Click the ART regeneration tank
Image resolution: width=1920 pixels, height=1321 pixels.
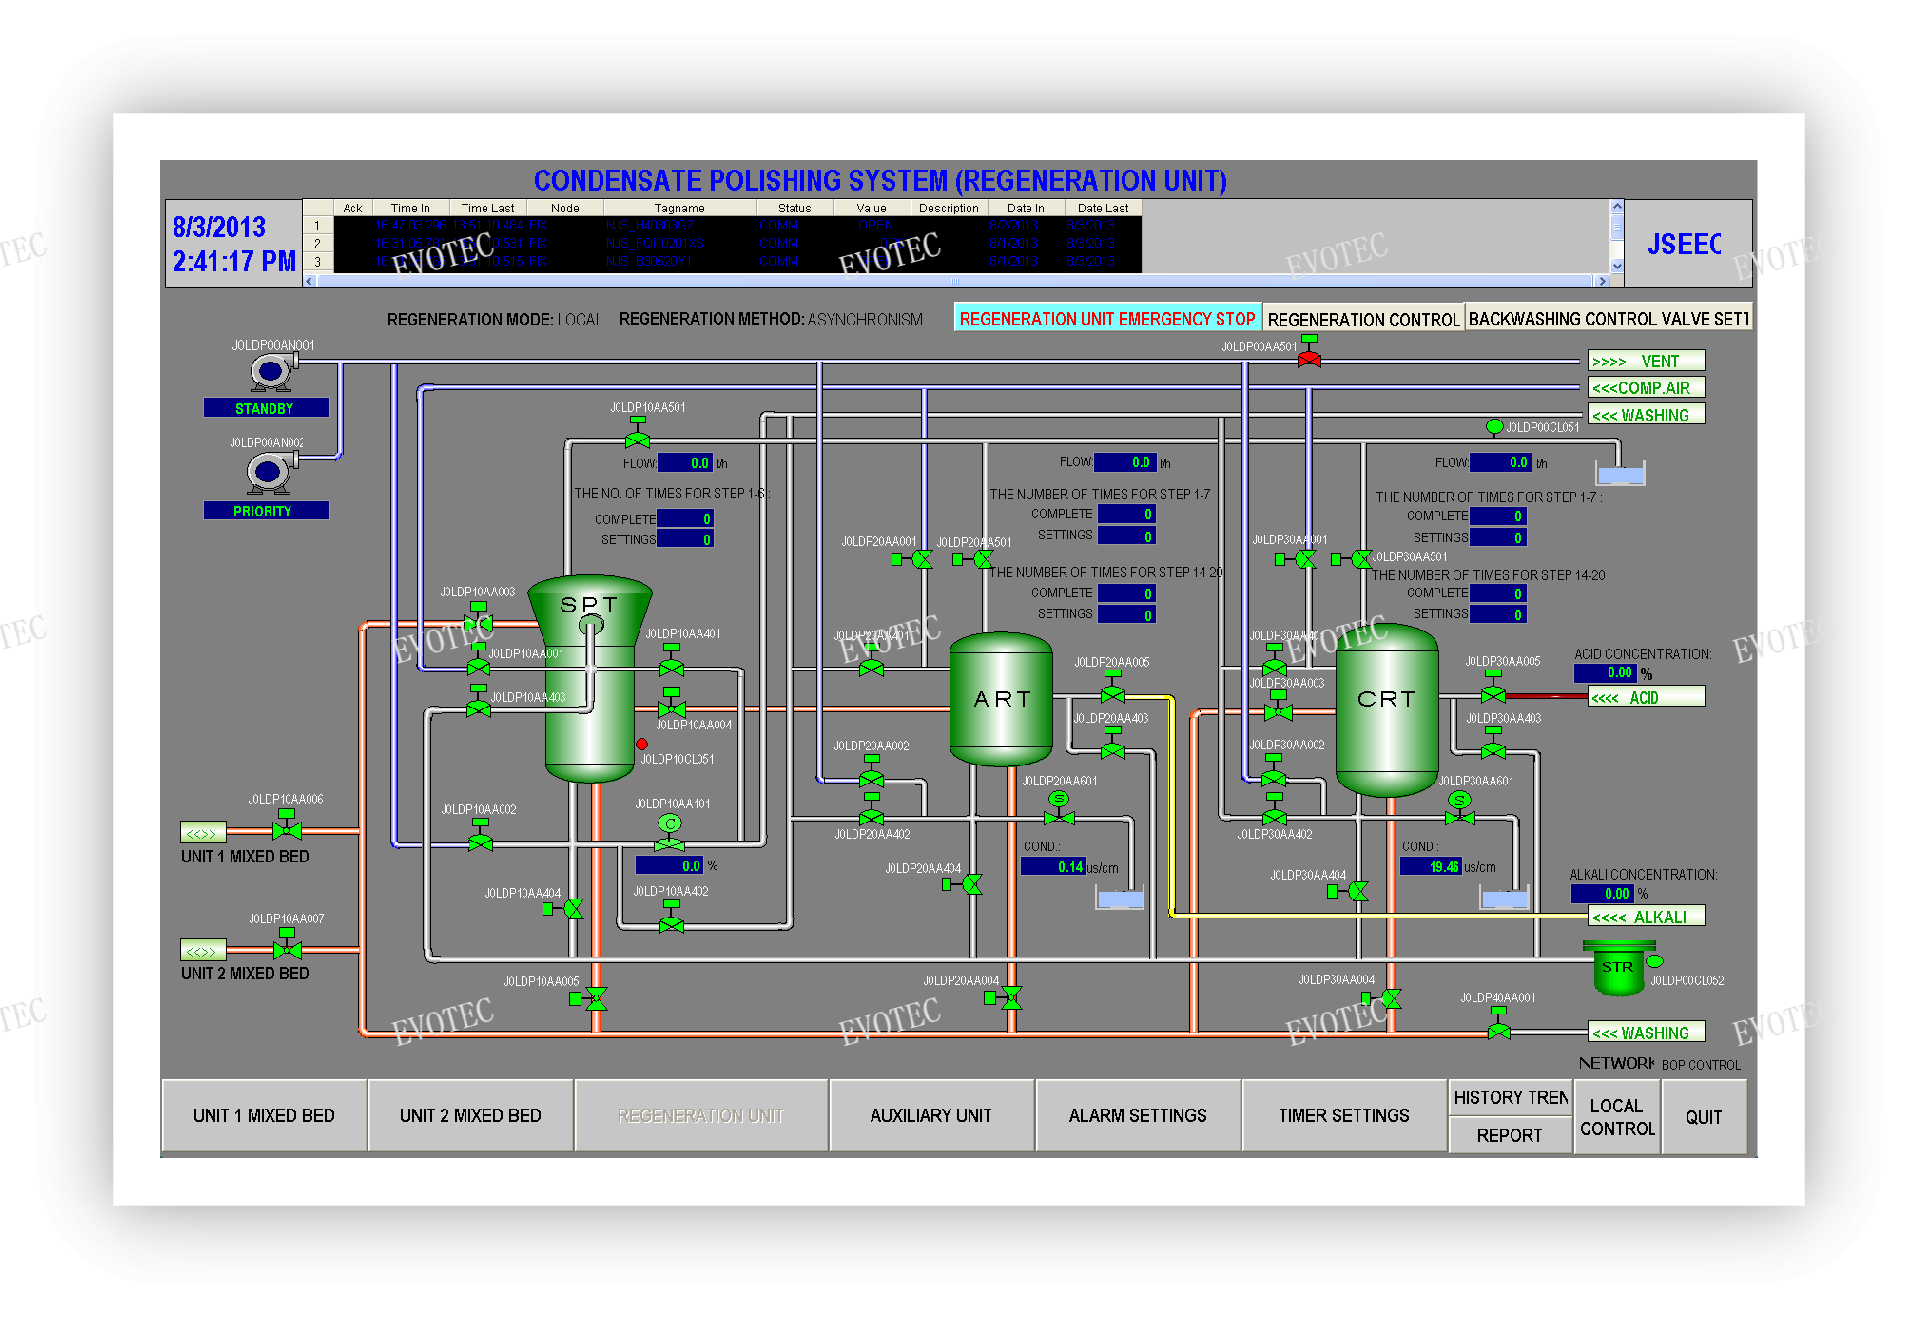point(1000,698)
